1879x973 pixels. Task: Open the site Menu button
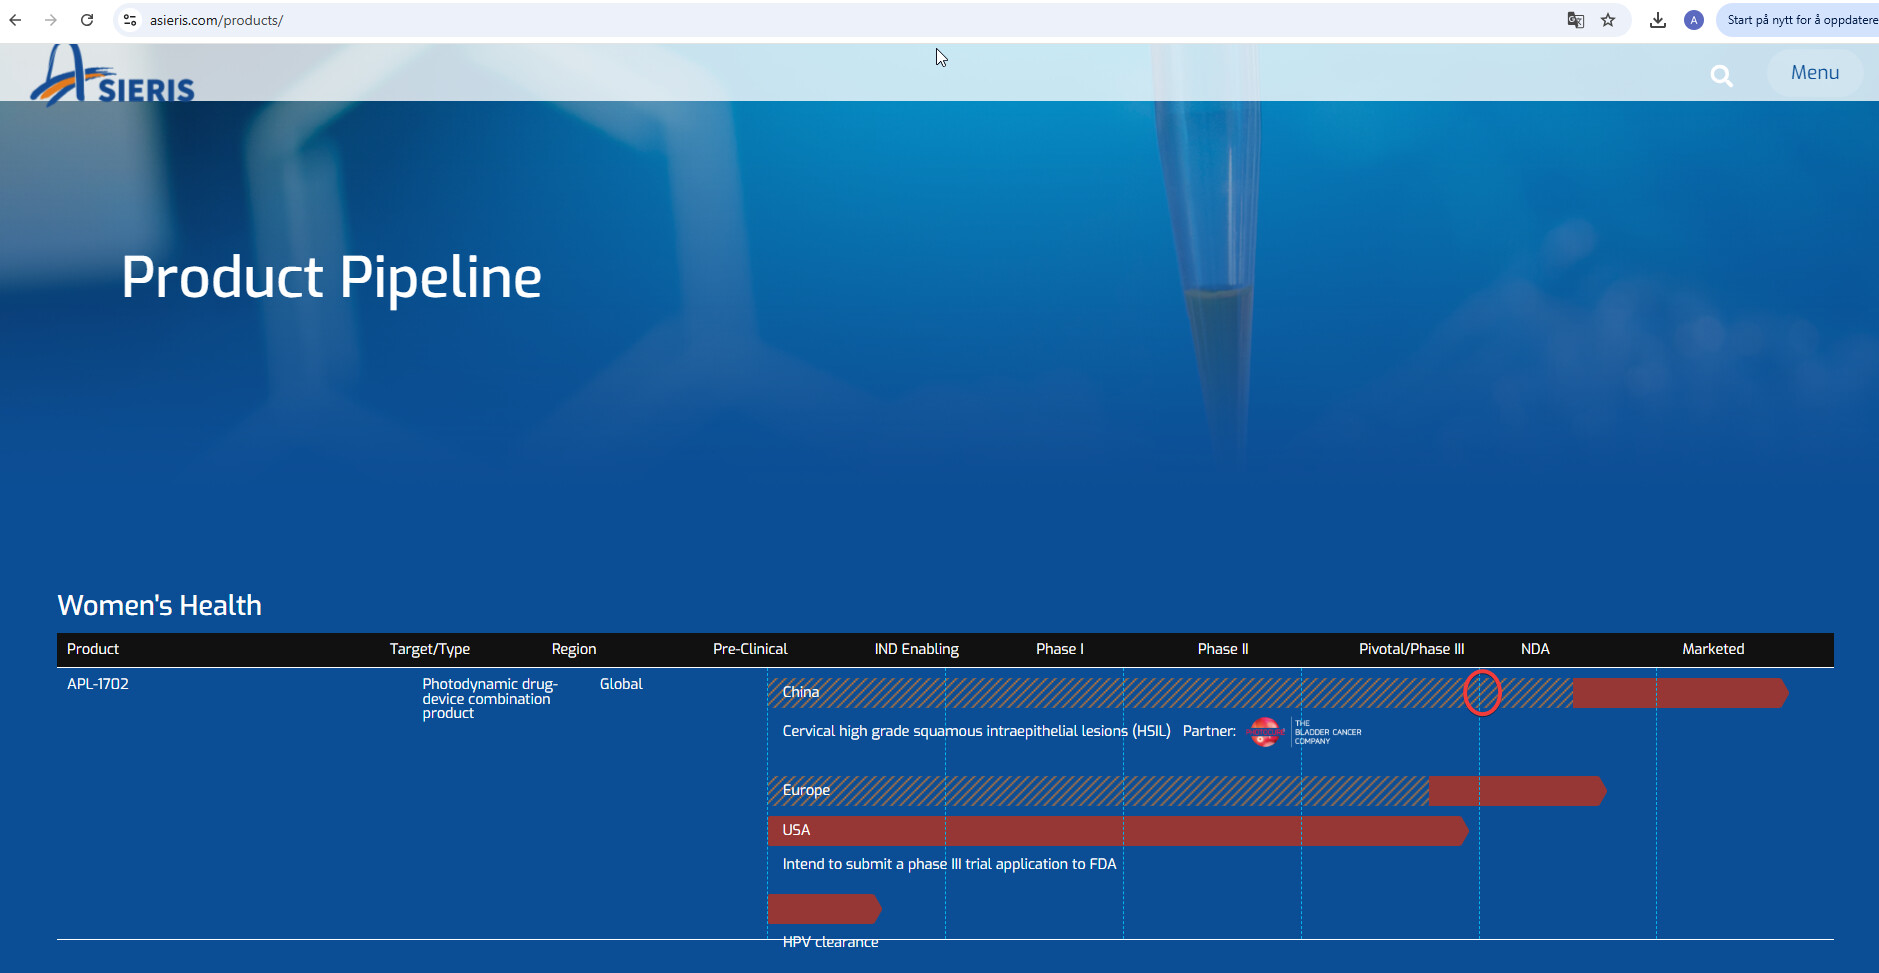pyautogui.click(x=1814, y=73)
